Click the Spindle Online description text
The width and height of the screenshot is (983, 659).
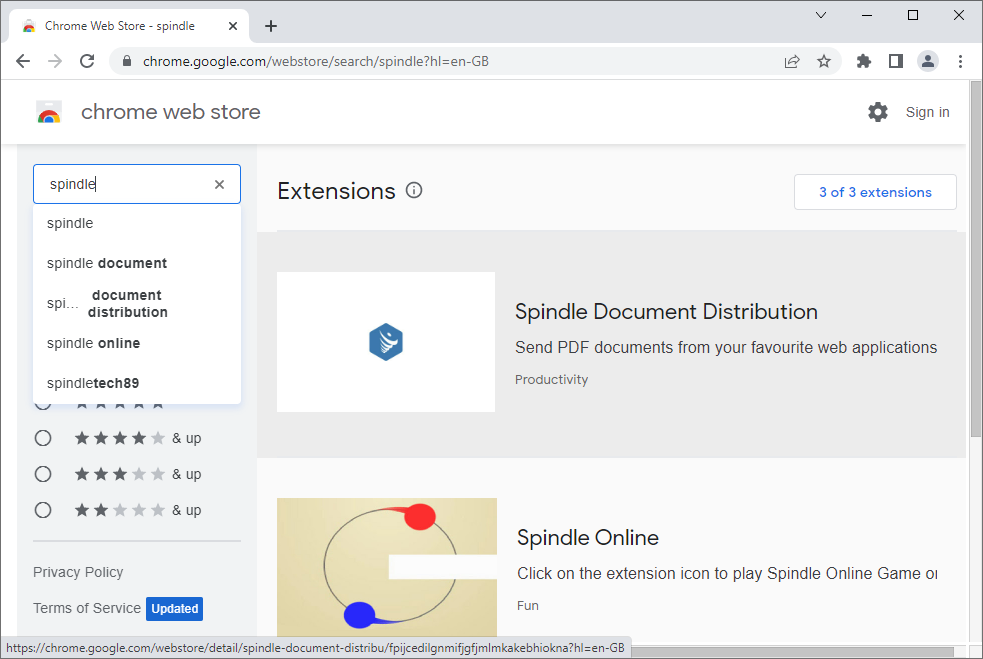tap(727, 574)
